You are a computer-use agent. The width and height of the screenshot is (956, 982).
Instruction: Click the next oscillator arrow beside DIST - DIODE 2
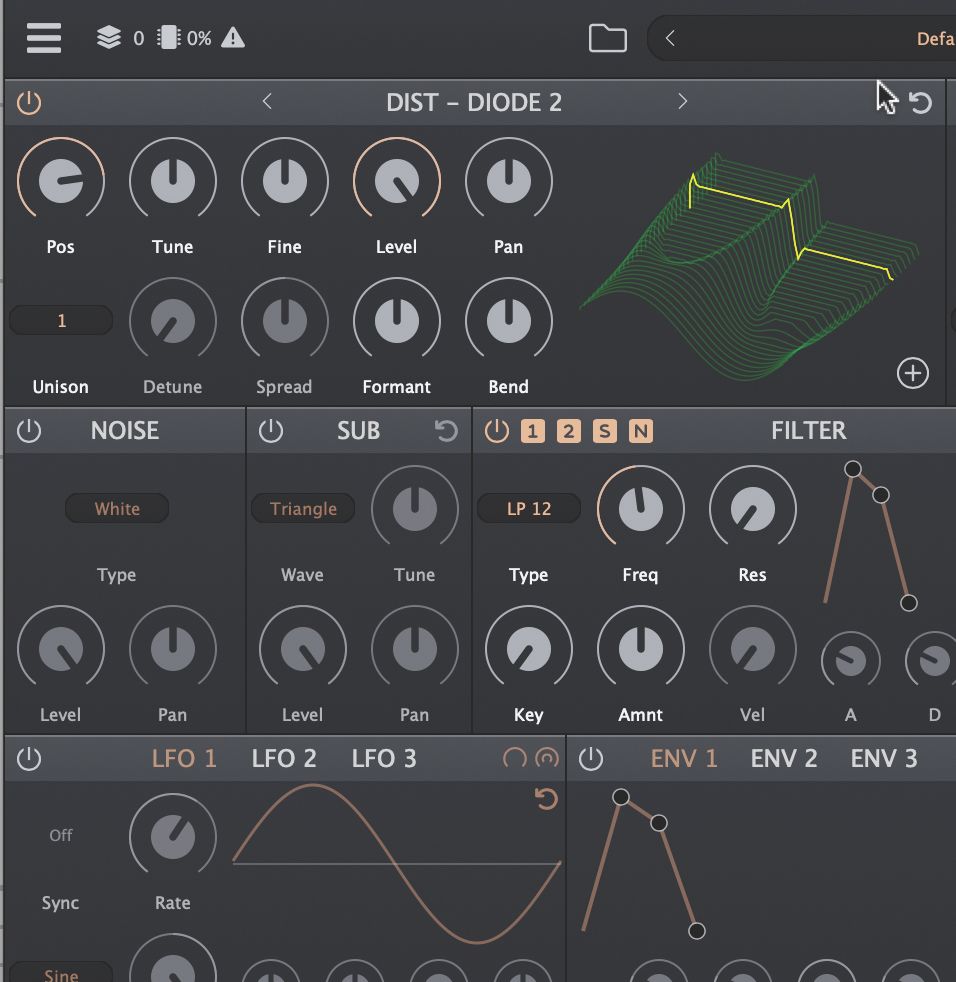[683, 102]
